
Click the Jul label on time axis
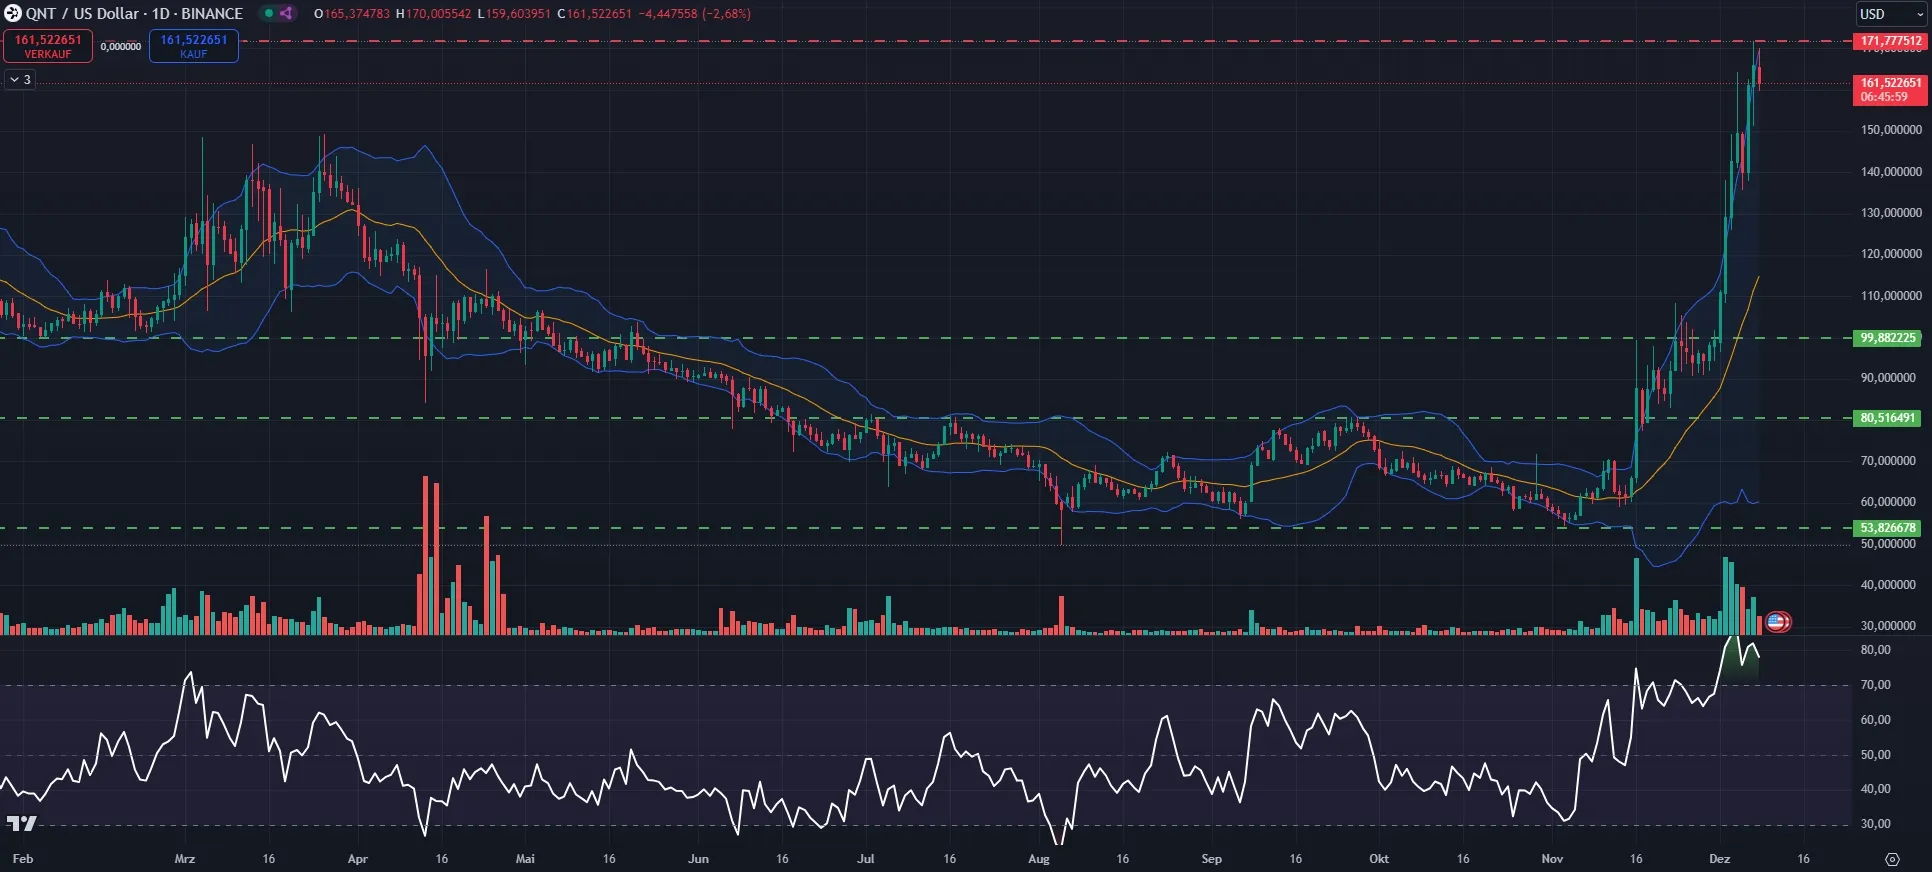point(866,859)
